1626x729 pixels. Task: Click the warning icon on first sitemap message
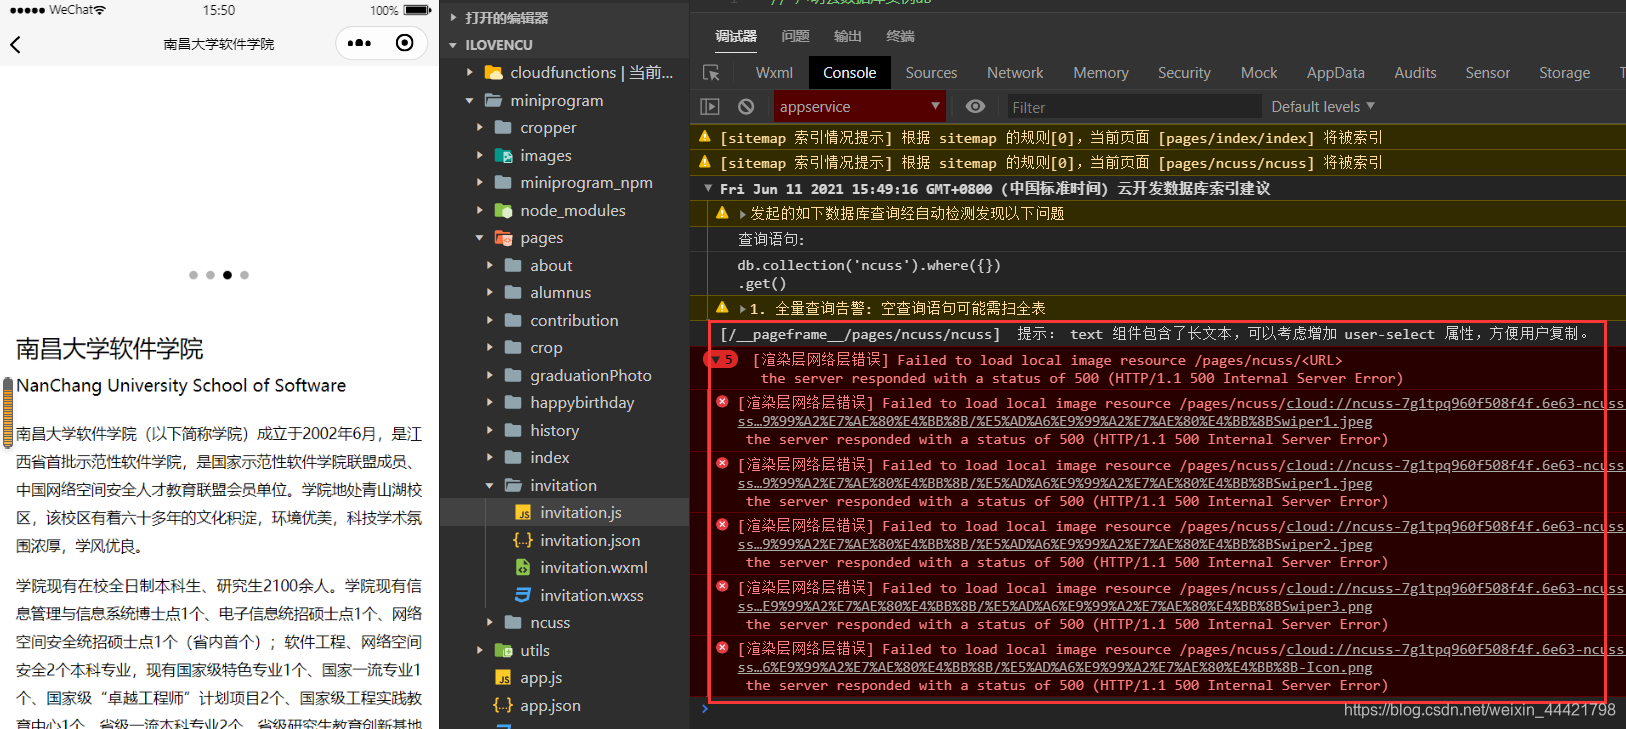tap(705, 137)
